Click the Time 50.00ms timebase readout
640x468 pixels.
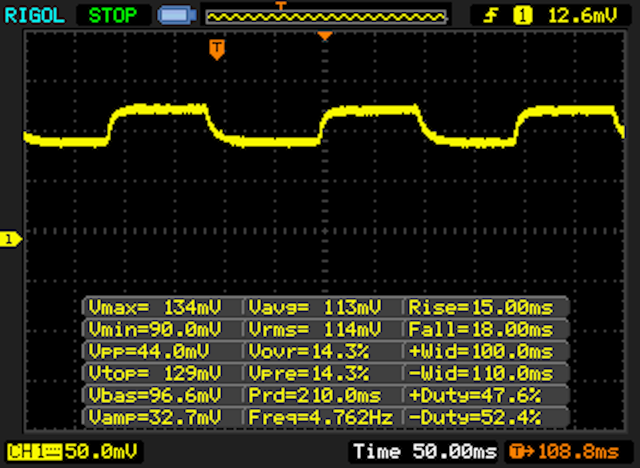425,452
